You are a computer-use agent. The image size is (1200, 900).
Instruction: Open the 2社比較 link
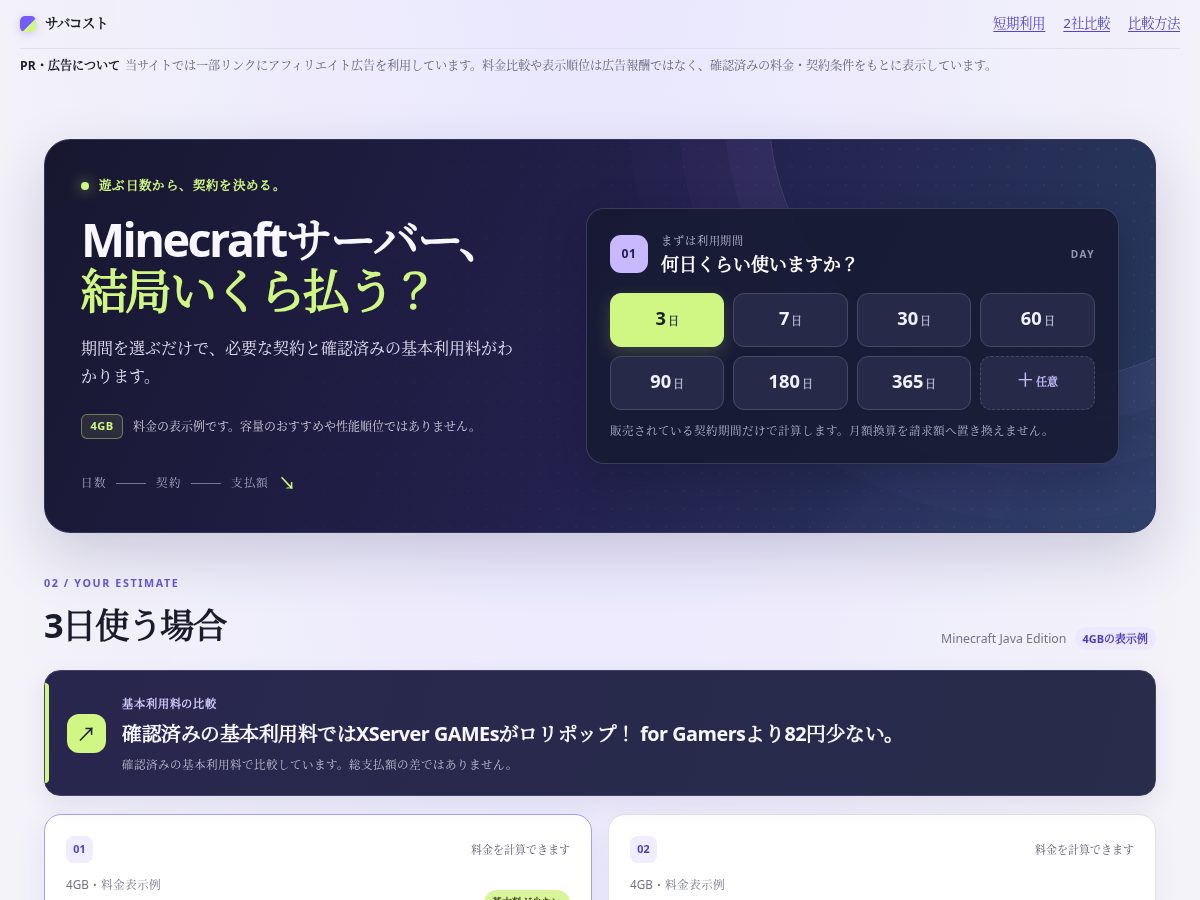(1087, 23)
